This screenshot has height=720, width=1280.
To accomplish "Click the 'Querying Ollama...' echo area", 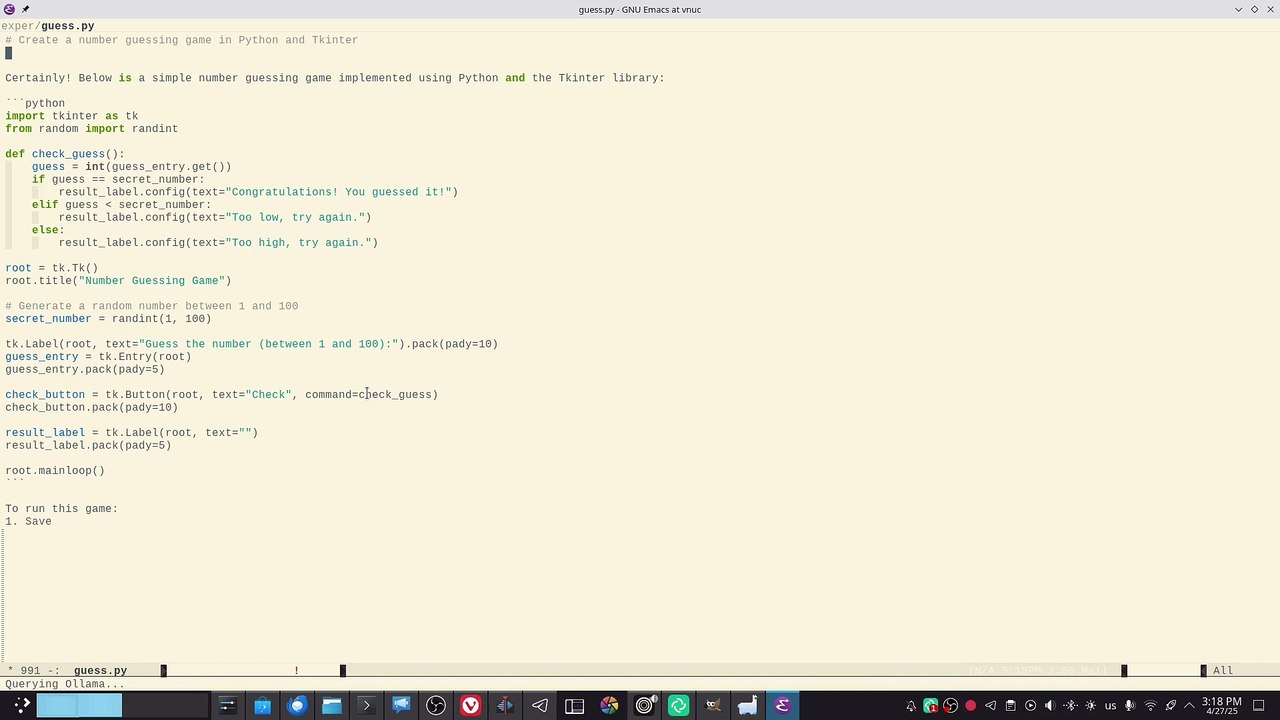I will [x=64, y=684].
